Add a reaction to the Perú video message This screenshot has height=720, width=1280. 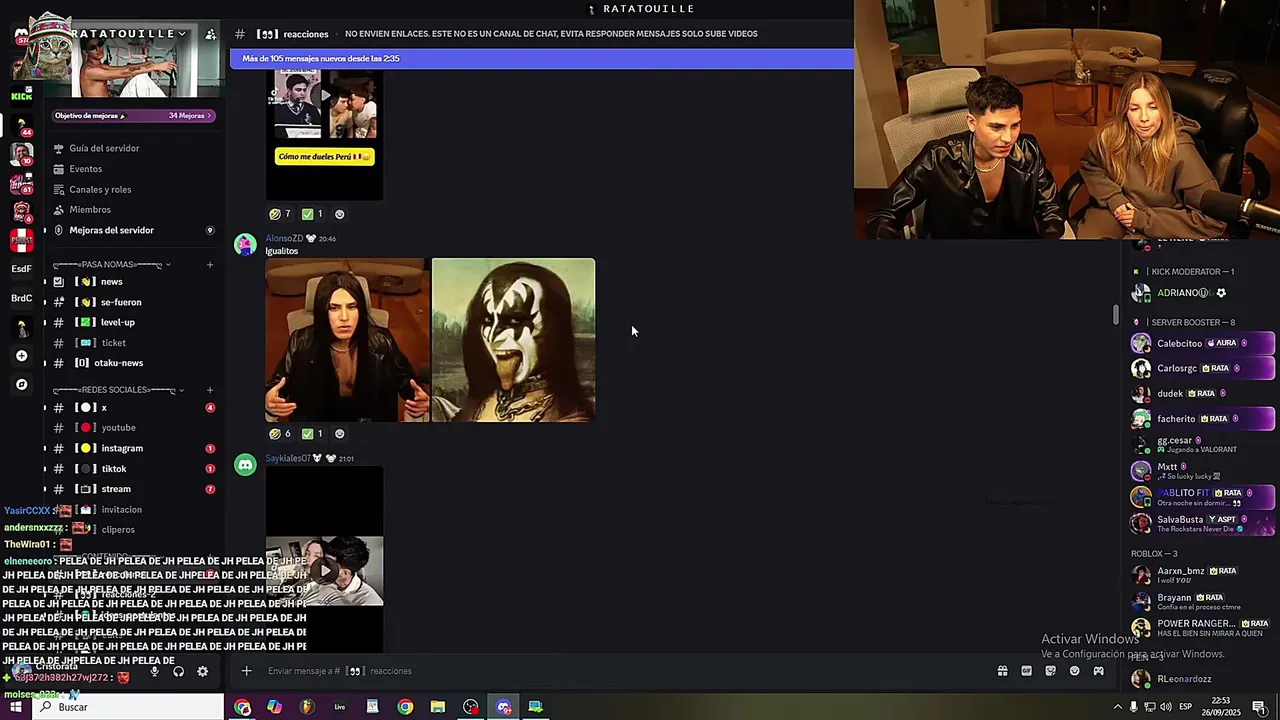tap(339, 214)
